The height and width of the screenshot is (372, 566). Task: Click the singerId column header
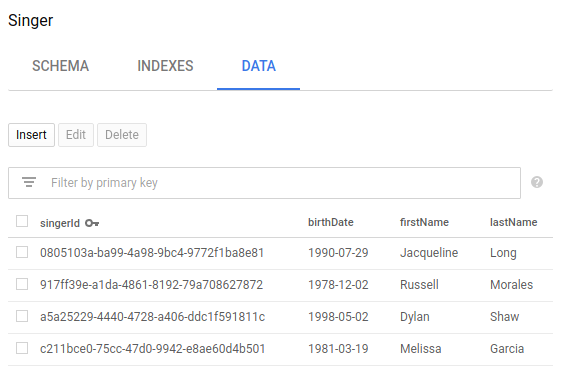point(60,223)
